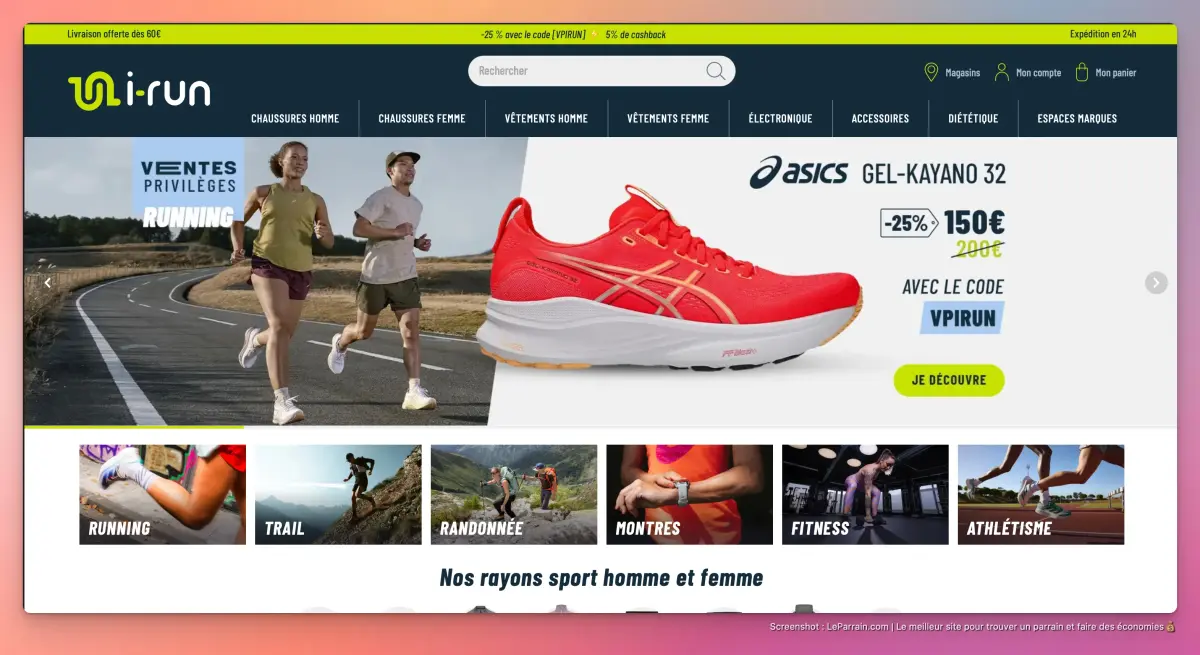The width and height of the screenshot is (1200, 655).
Task: Expand the Vêtements Femme menu
Action: [668, 118]
